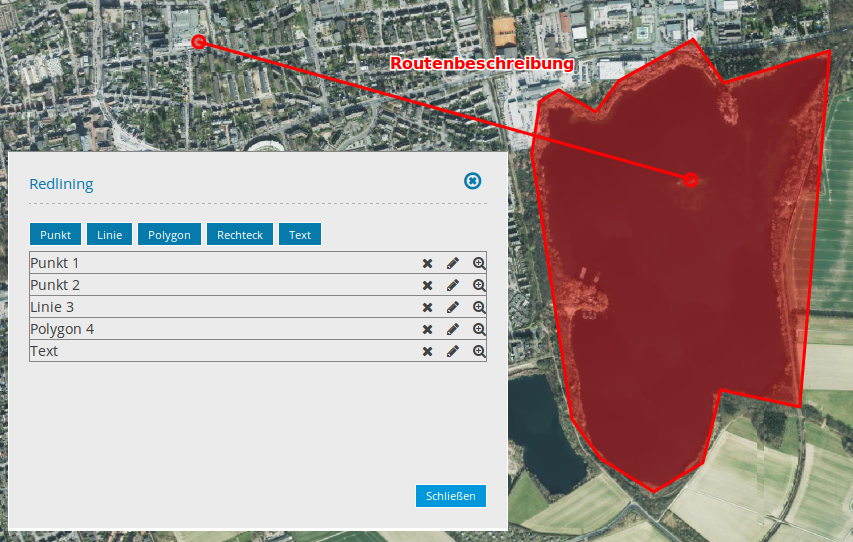This screenshot has width=853, height=542.
Task: Edit the Punkt 2 entry
Action: pyautogui.click(x=453, y=285)
